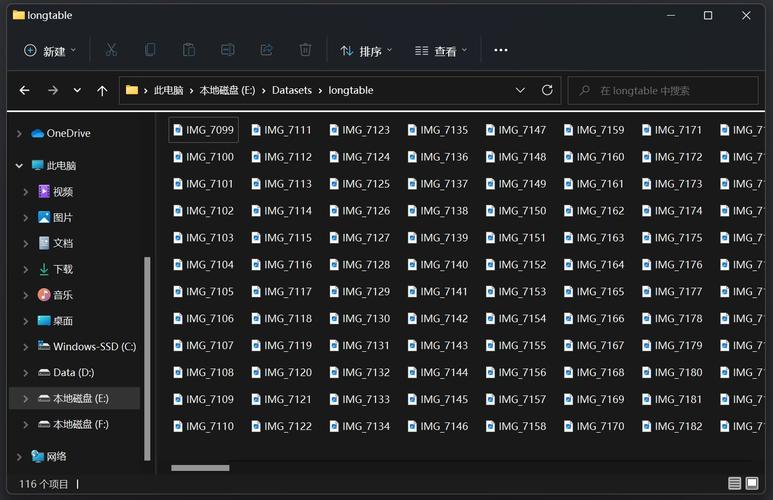This screenshot has height=500, width=773.
Task: Select file IMG_7123
Action: click(360, 130)
